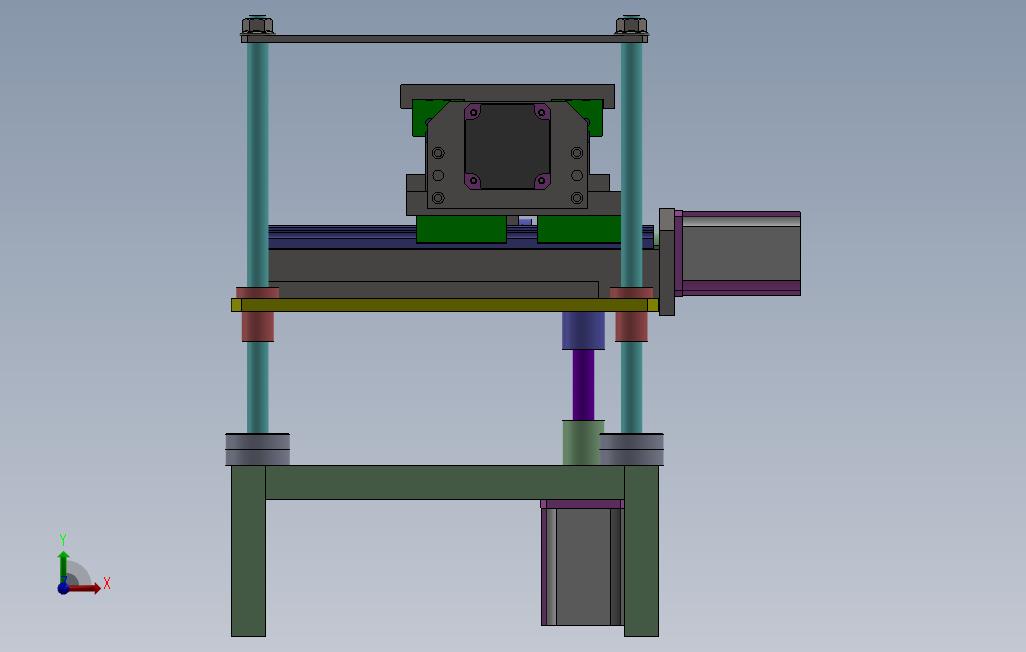
Task: Select the blue lead screw nut below the platform
Action: [583, 331]
